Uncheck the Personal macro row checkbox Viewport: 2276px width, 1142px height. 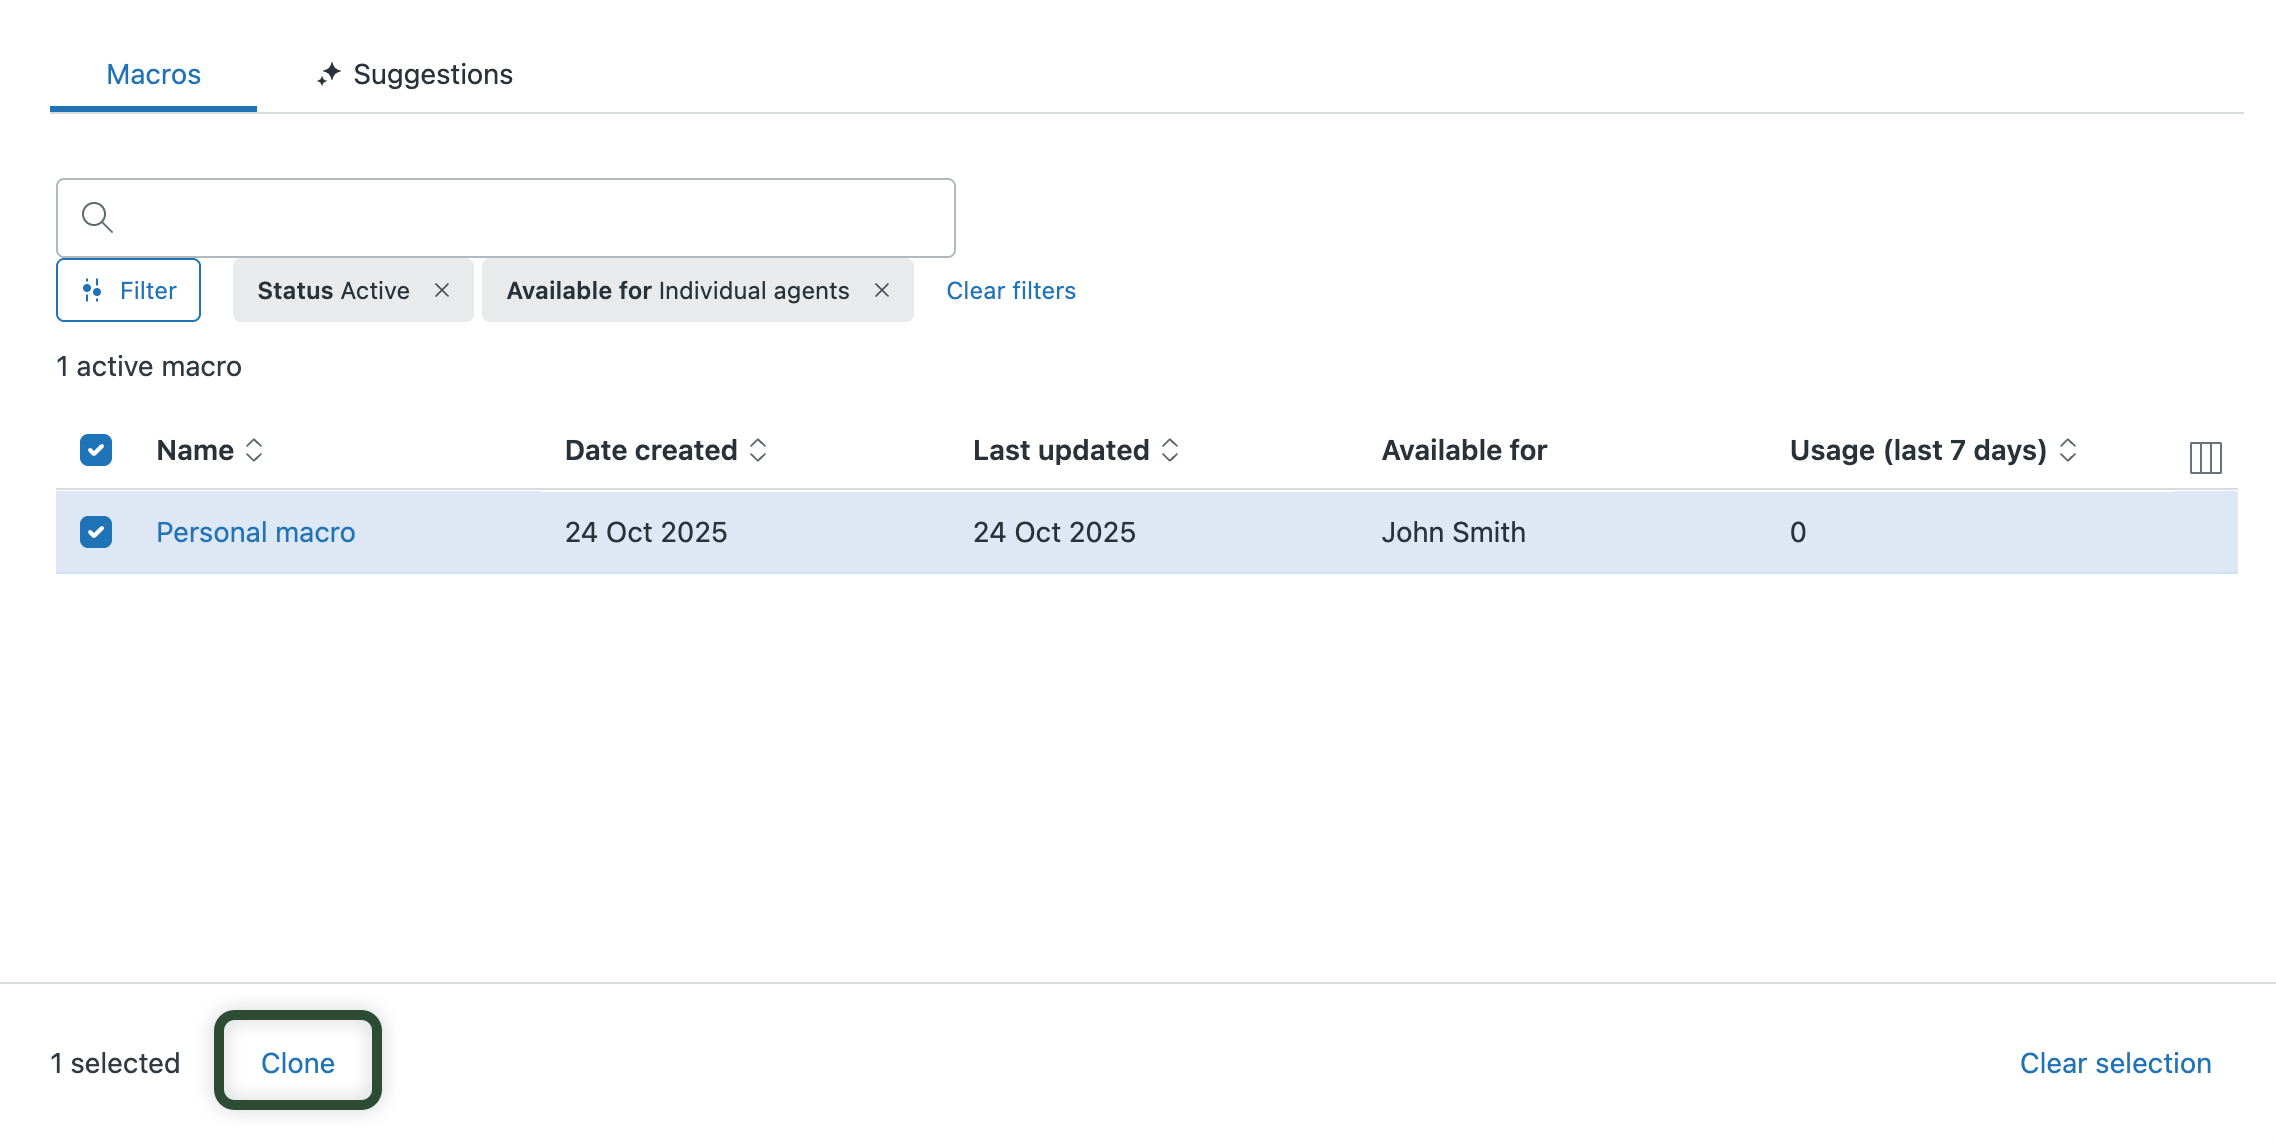[x=96, y=532]
